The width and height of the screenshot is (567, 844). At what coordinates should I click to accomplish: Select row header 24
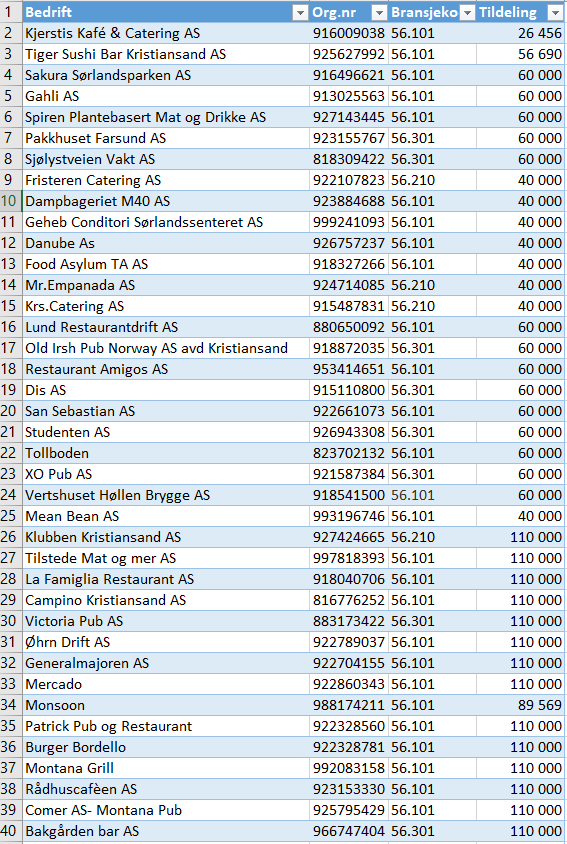[11, 495]
